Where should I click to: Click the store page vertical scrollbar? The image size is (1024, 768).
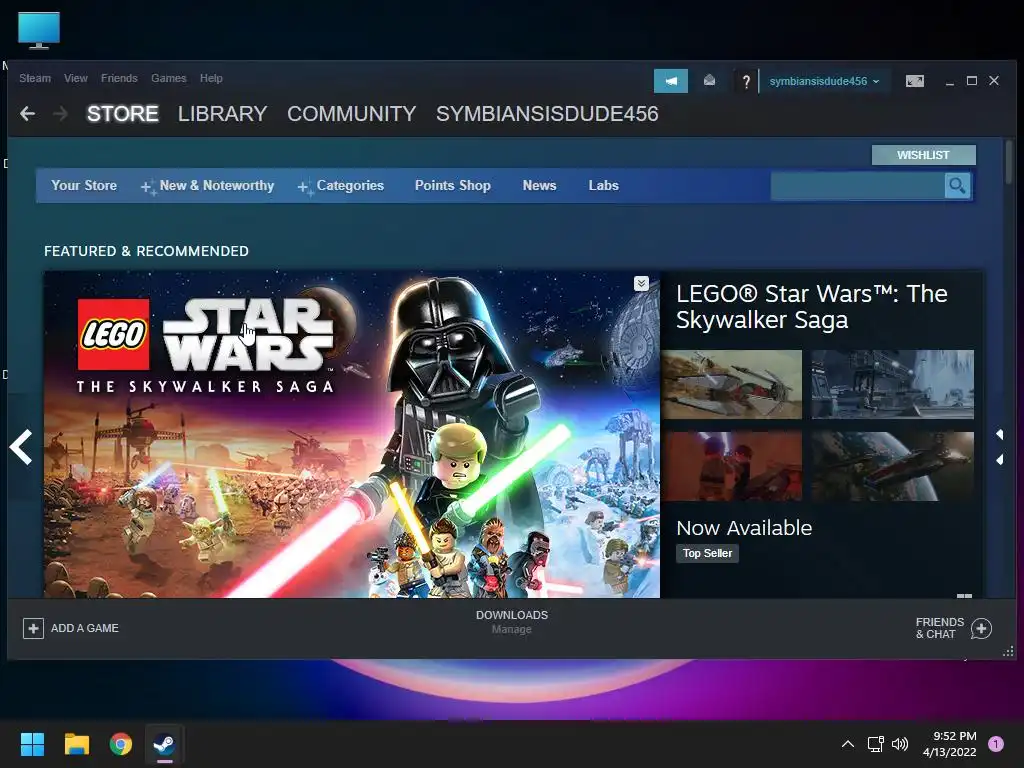pyautogui.click(x=1009, y=161)
